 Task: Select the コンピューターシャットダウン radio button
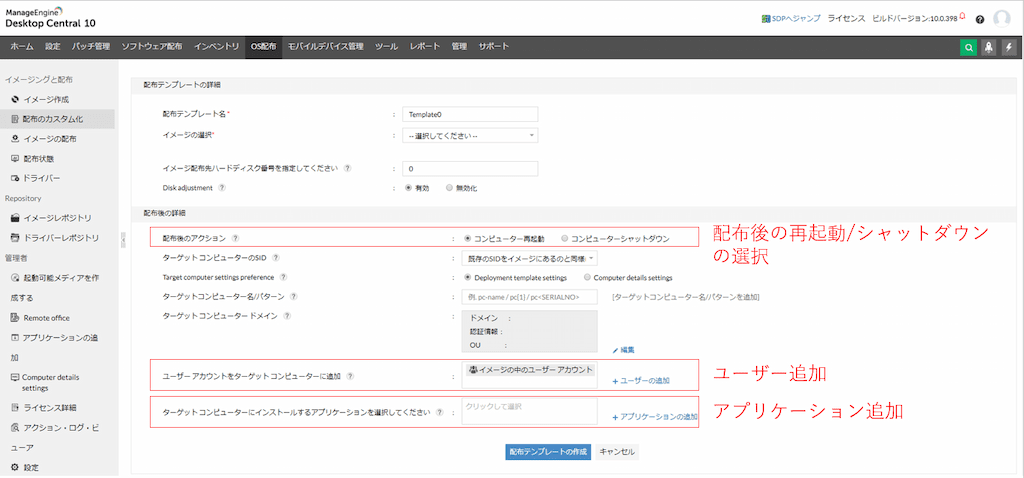[x=565, y=238]
